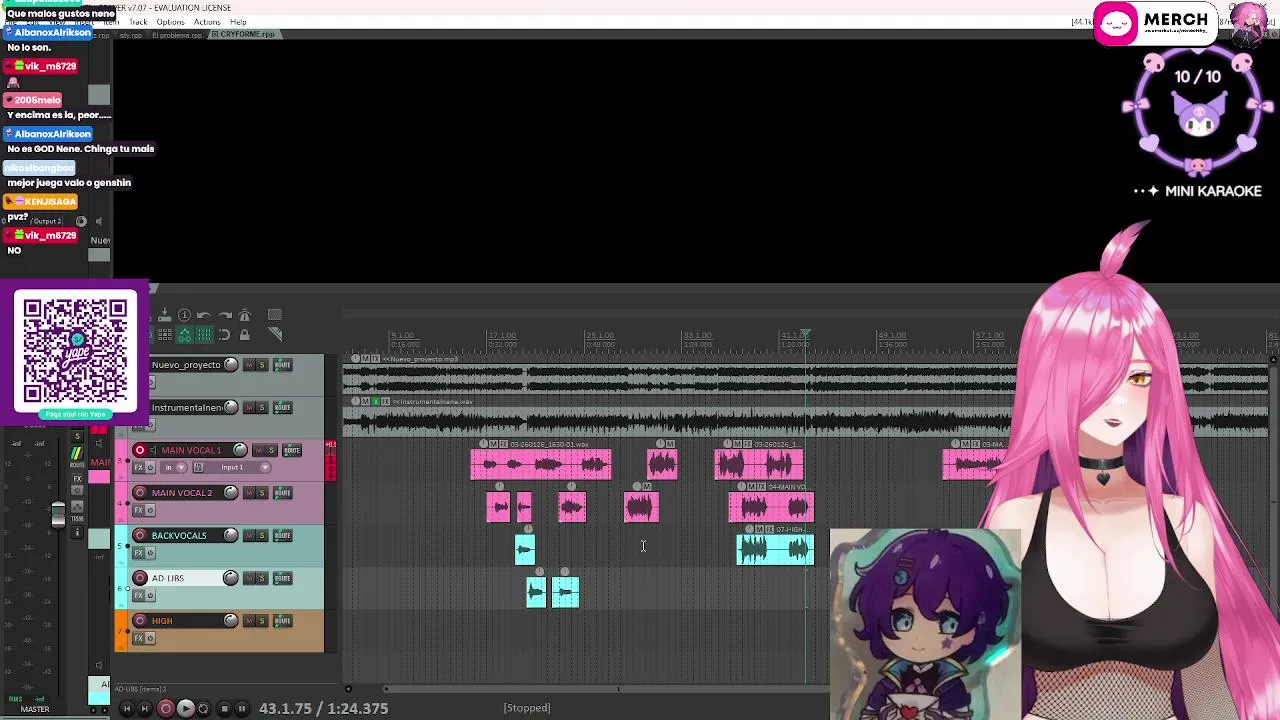Arm BACKVOCALS track for recording
1280x720 pixels.
click(x=140, y=535)
